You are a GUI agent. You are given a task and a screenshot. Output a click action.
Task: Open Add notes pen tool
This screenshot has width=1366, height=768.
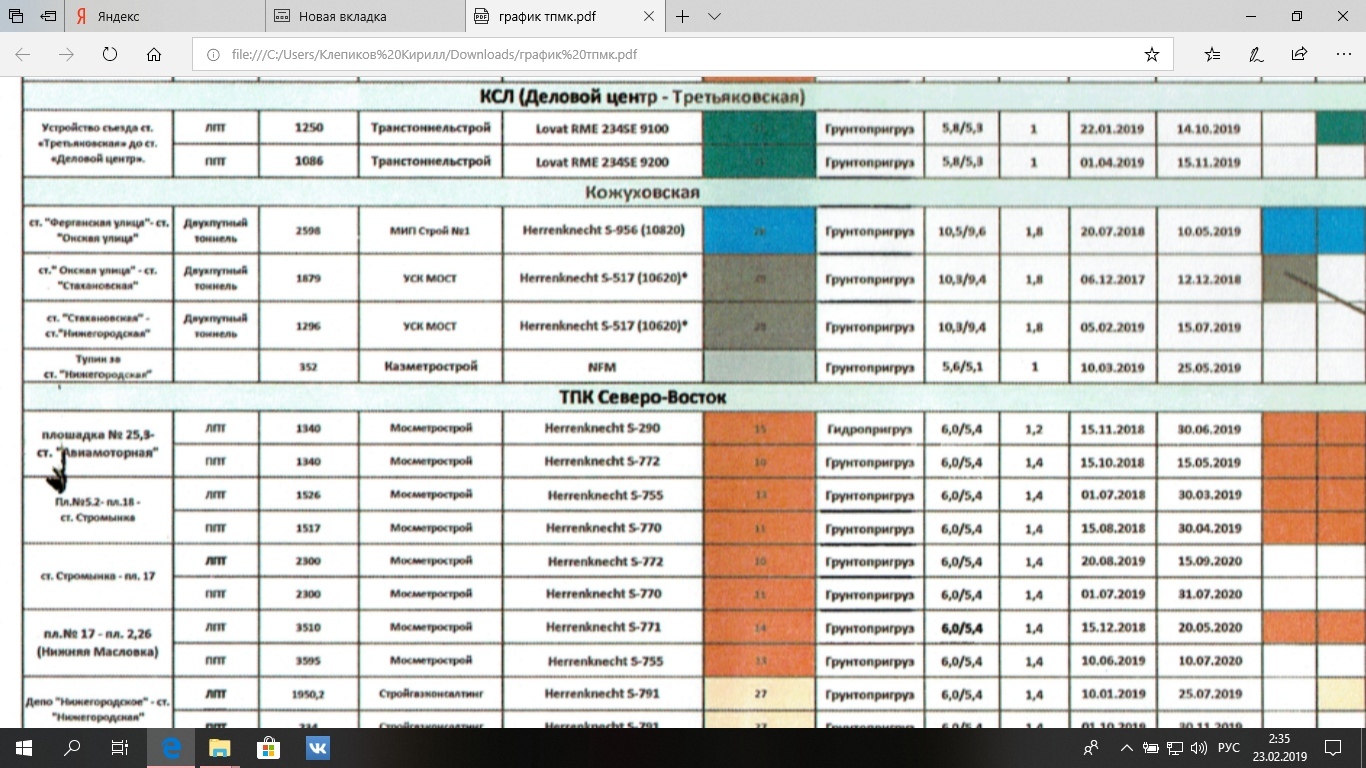coord(1256,55)
